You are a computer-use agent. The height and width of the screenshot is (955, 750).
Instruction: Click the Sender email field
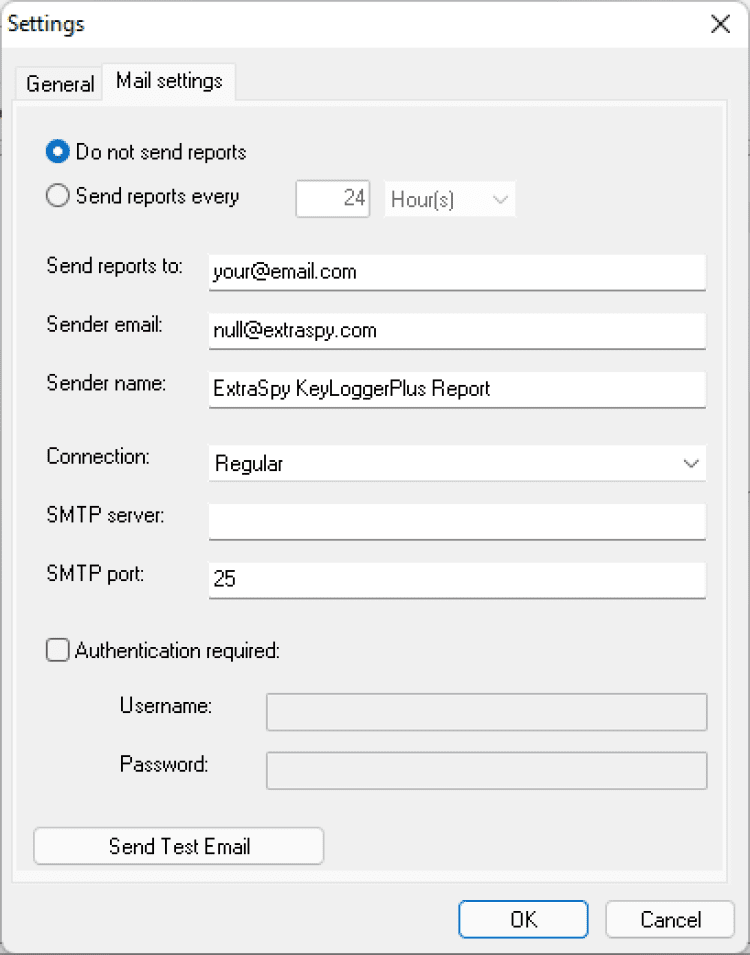coord(457,330)
